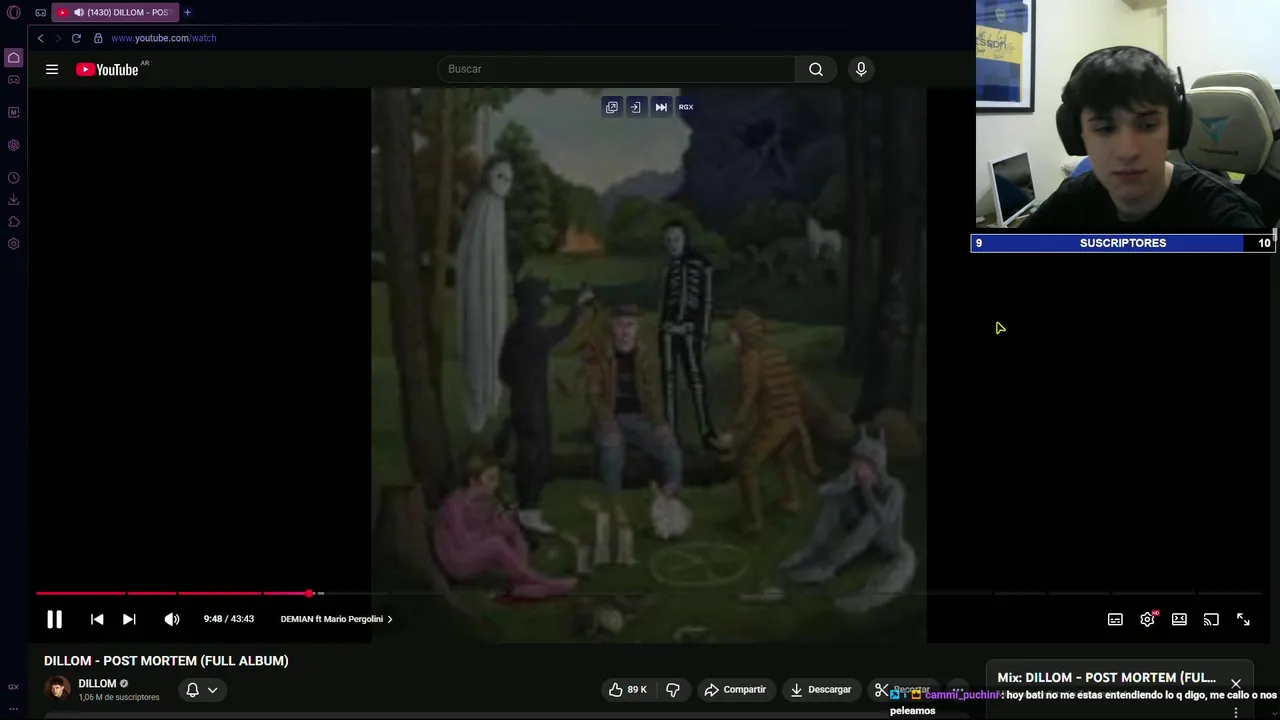Screen dimensions: 1280x720
Task: Open the game controller icon in sidebar
Action: coord(14,80)
